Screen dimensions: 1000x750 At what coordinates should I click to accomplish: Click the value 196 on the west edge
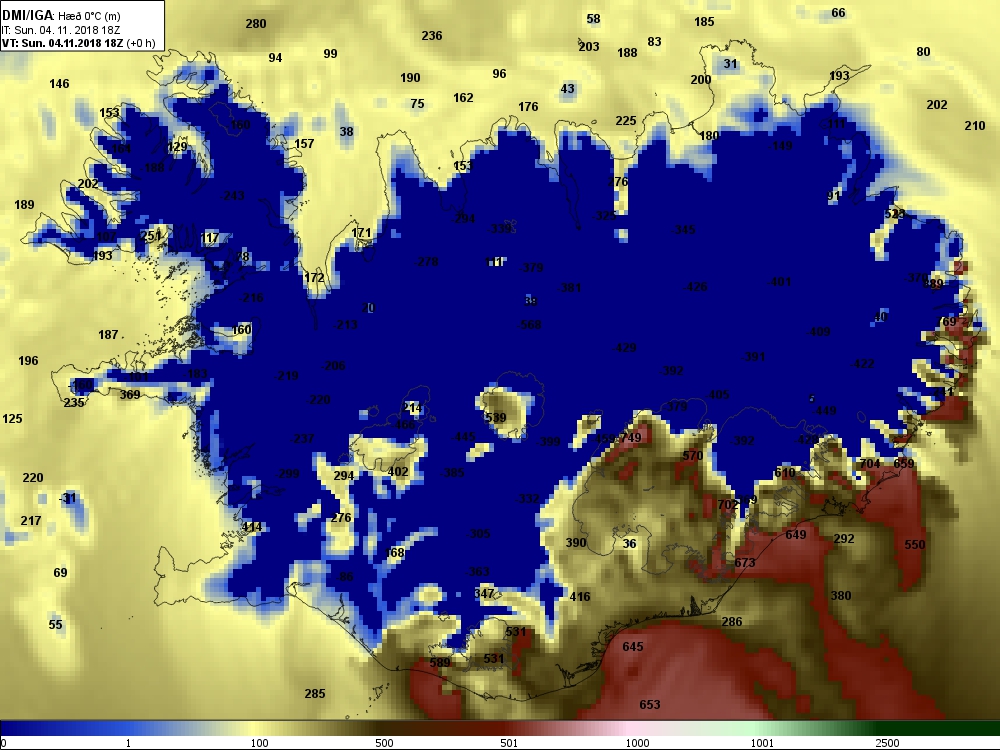(x=28, y=360)
